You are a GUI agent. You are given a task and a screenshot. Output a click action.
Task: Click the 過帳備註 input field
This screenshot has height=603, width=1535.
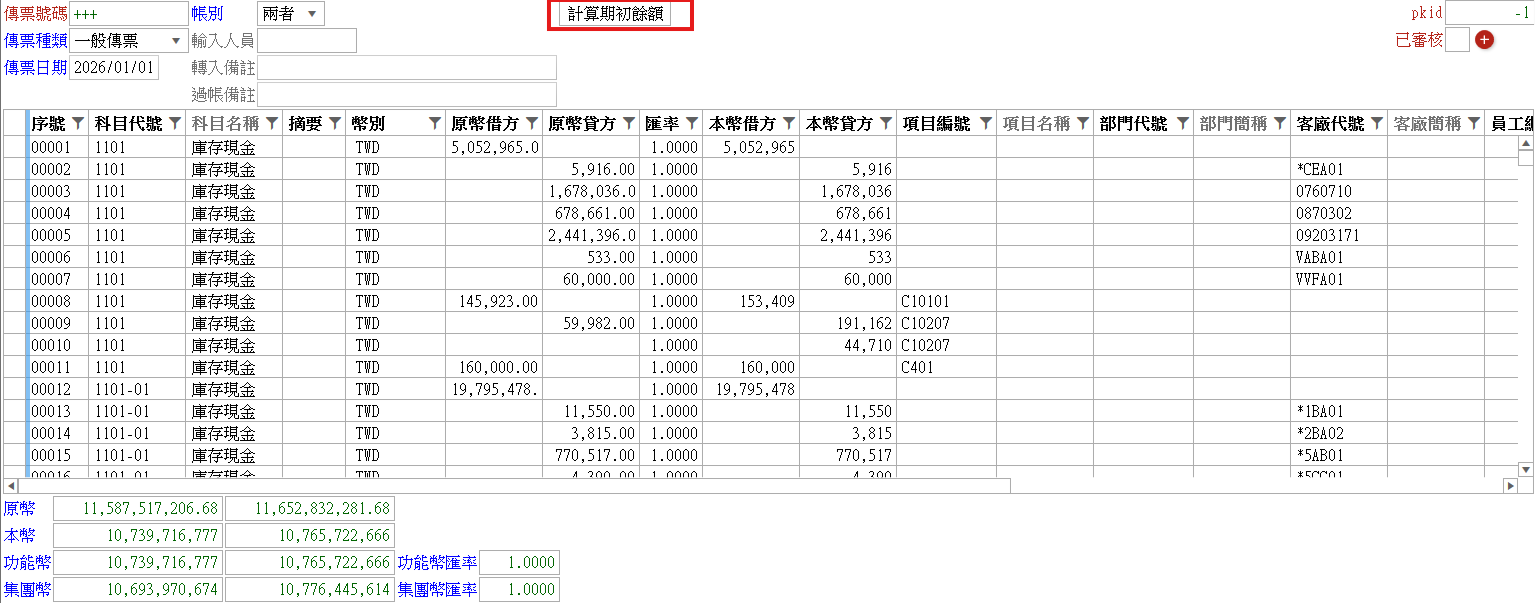[407, 94]
